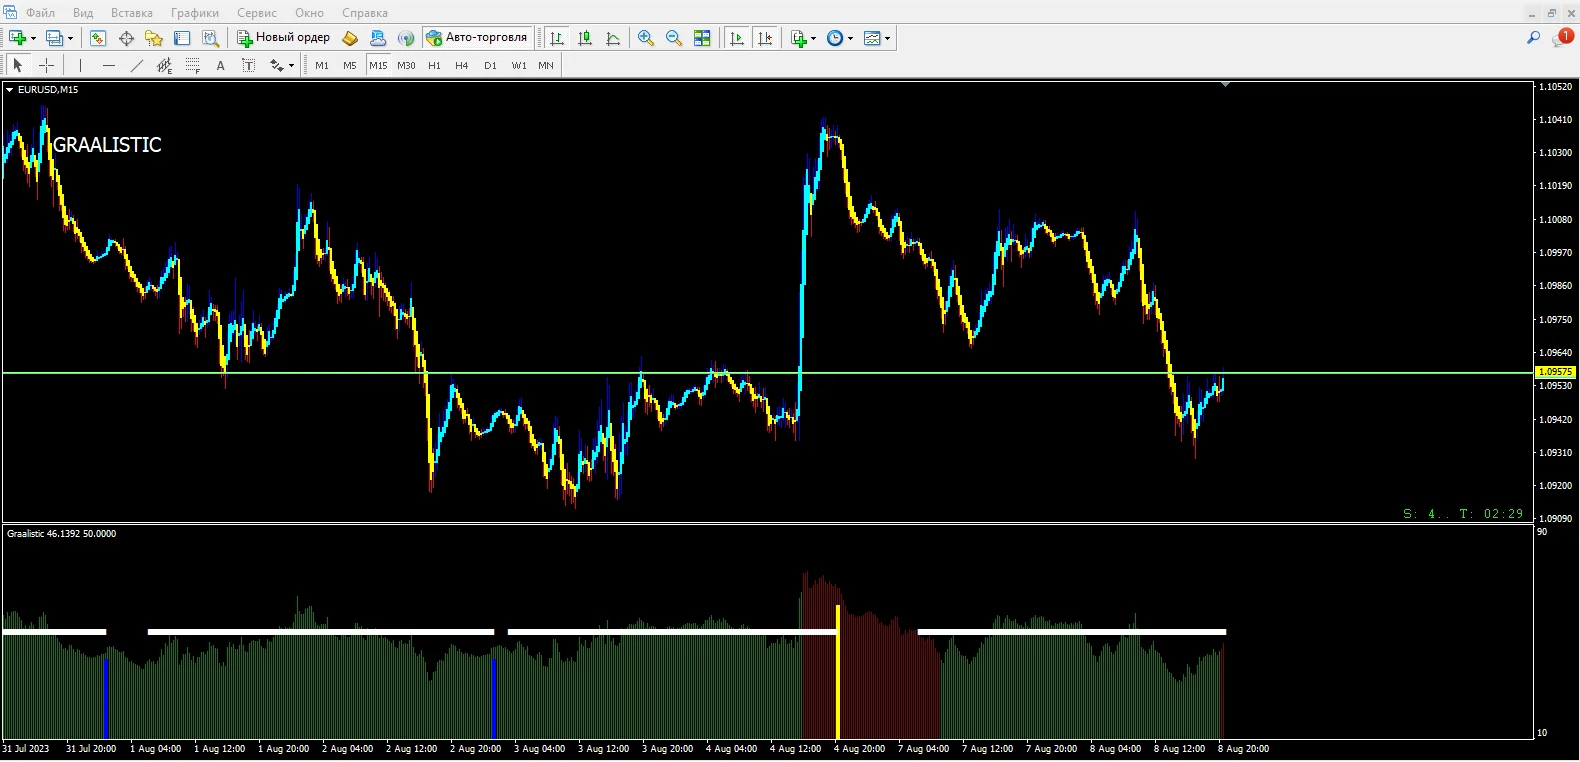This screenshot has width=1580, height=762.
Task: Draw a trendline
Action: click(x=136, y=65)
